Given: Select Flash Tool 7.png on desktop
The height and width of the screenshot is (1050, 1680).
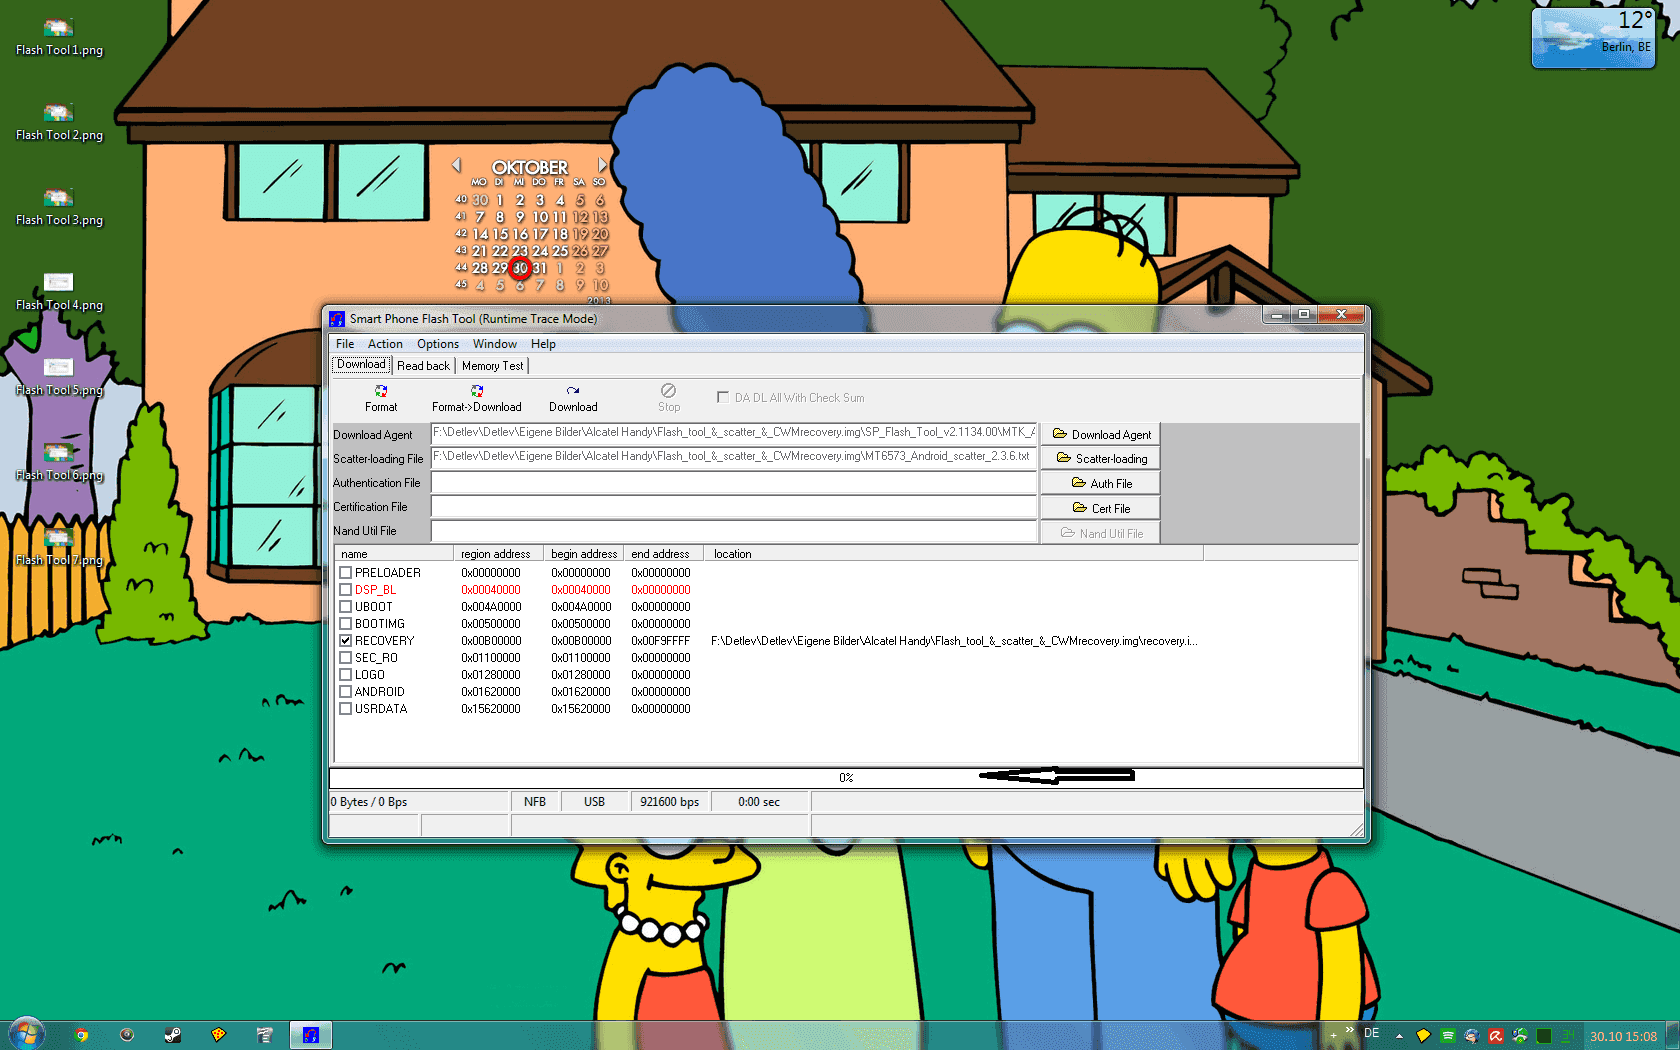Looking at the screenshot, I should pos(59,546).
